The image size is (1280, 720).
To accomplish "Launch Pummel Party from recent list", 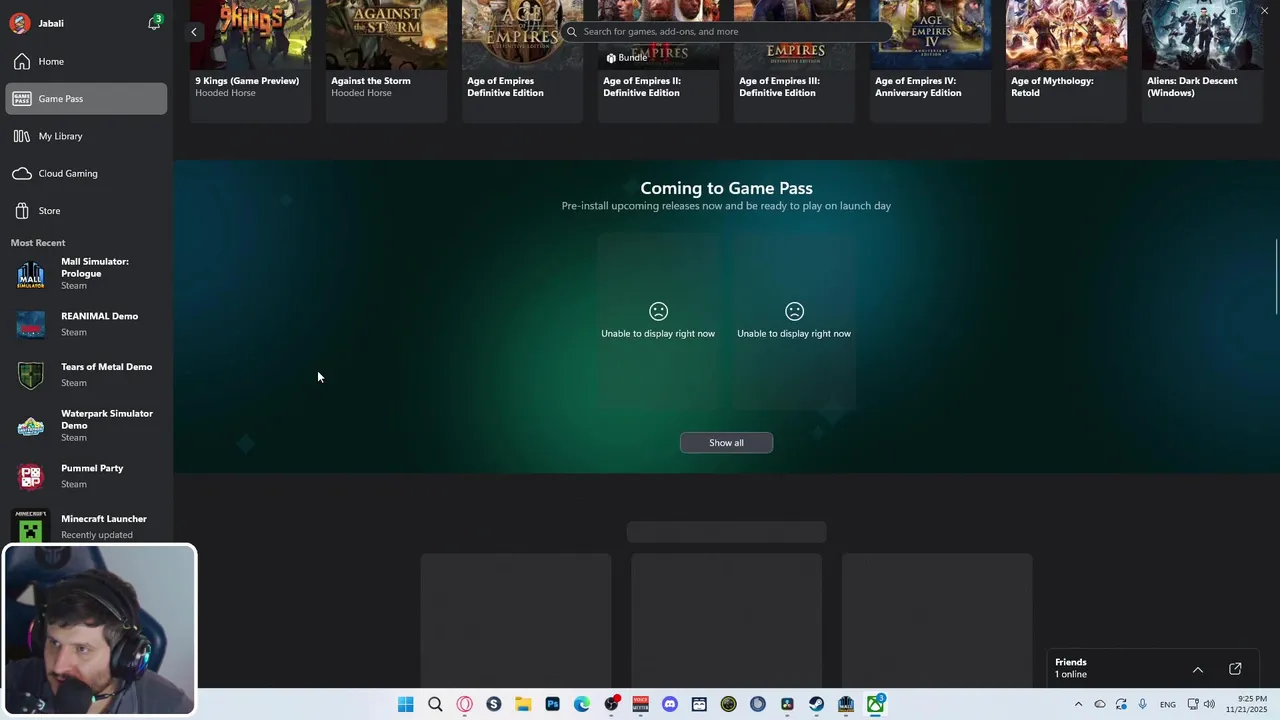I will [86, 476].
